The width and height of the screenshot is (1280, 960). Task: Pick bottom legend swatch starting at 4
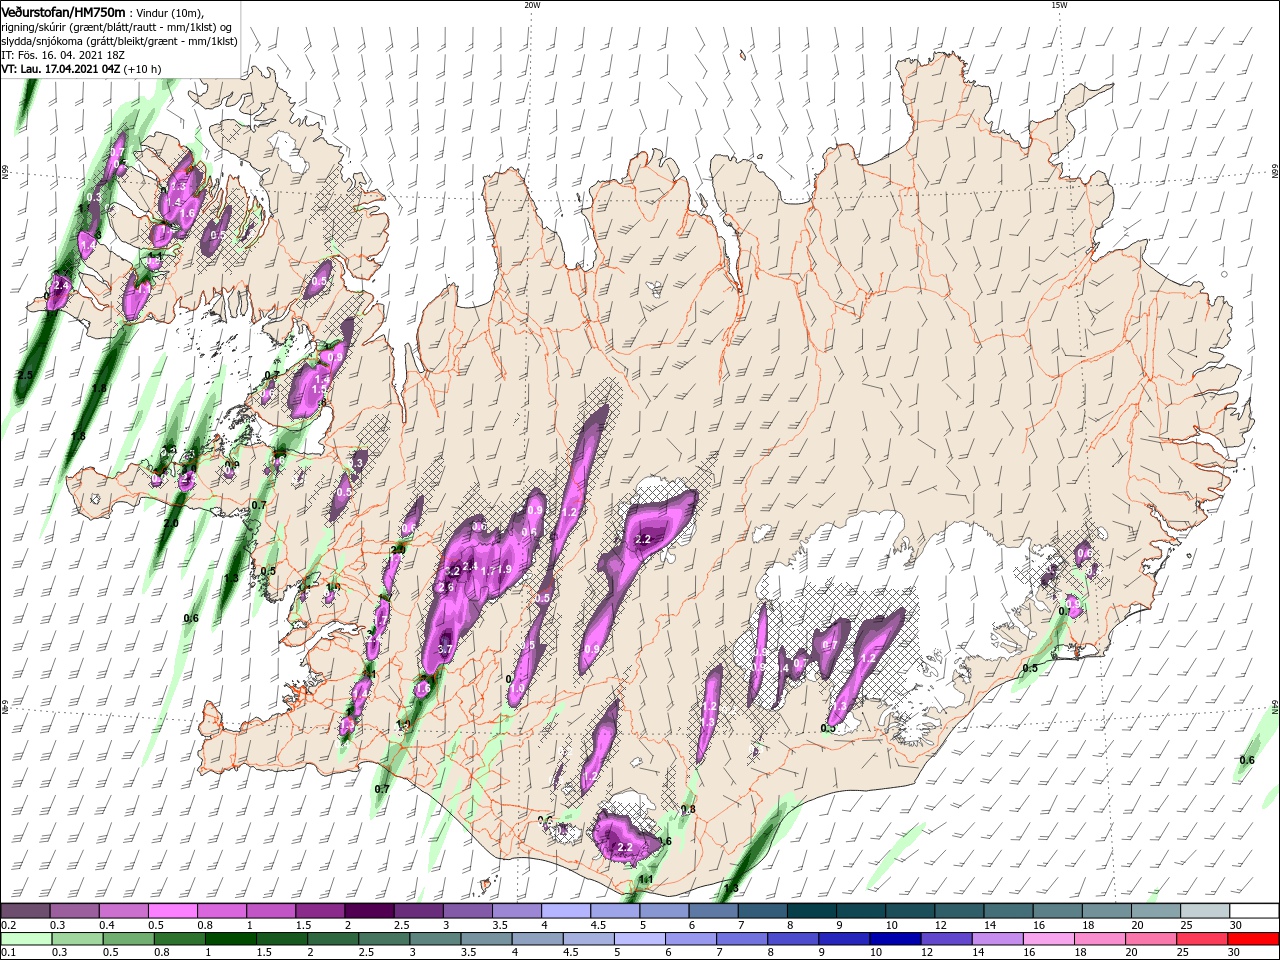[538, 939]
